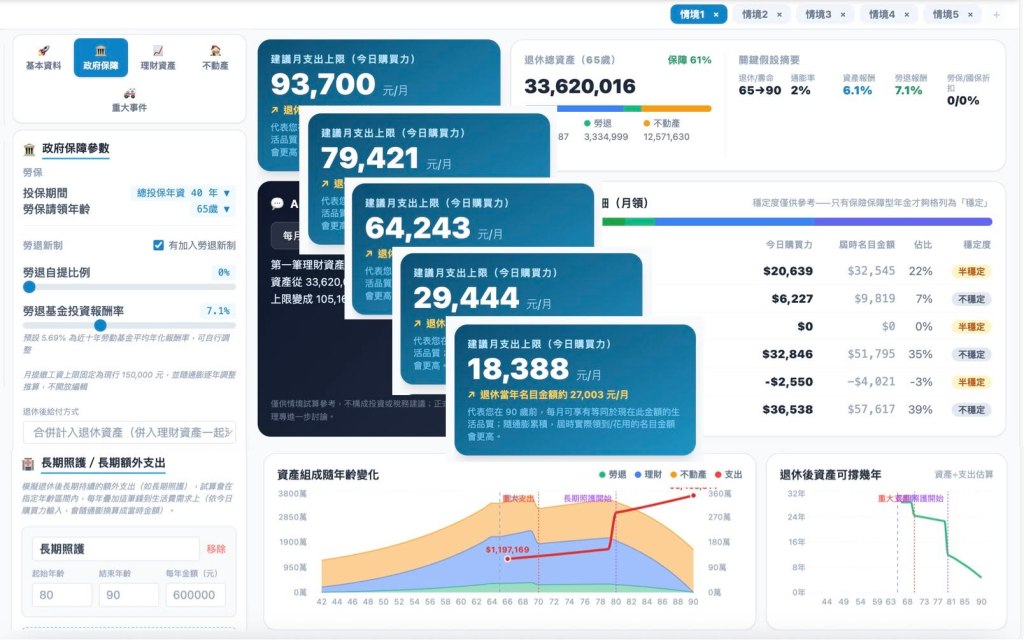Click the 每年金額 input field
Viewport: 1024px width, 640px height.
(195, 595)
